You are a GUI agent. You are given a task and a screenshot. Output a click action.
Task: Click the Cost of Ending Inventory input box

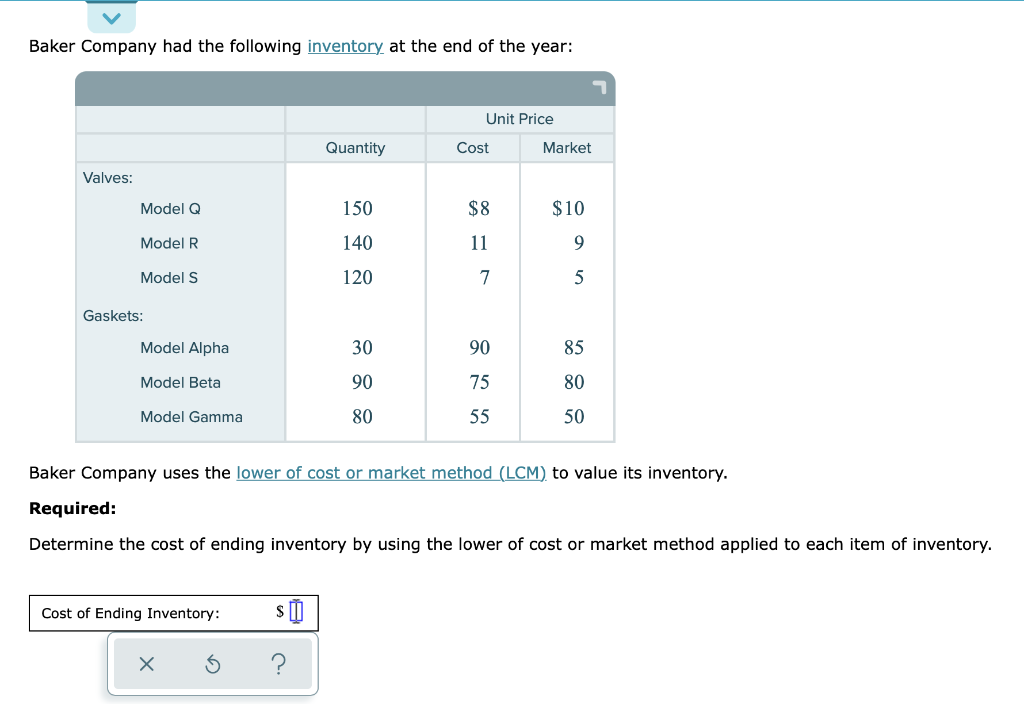tap(295, 612)
